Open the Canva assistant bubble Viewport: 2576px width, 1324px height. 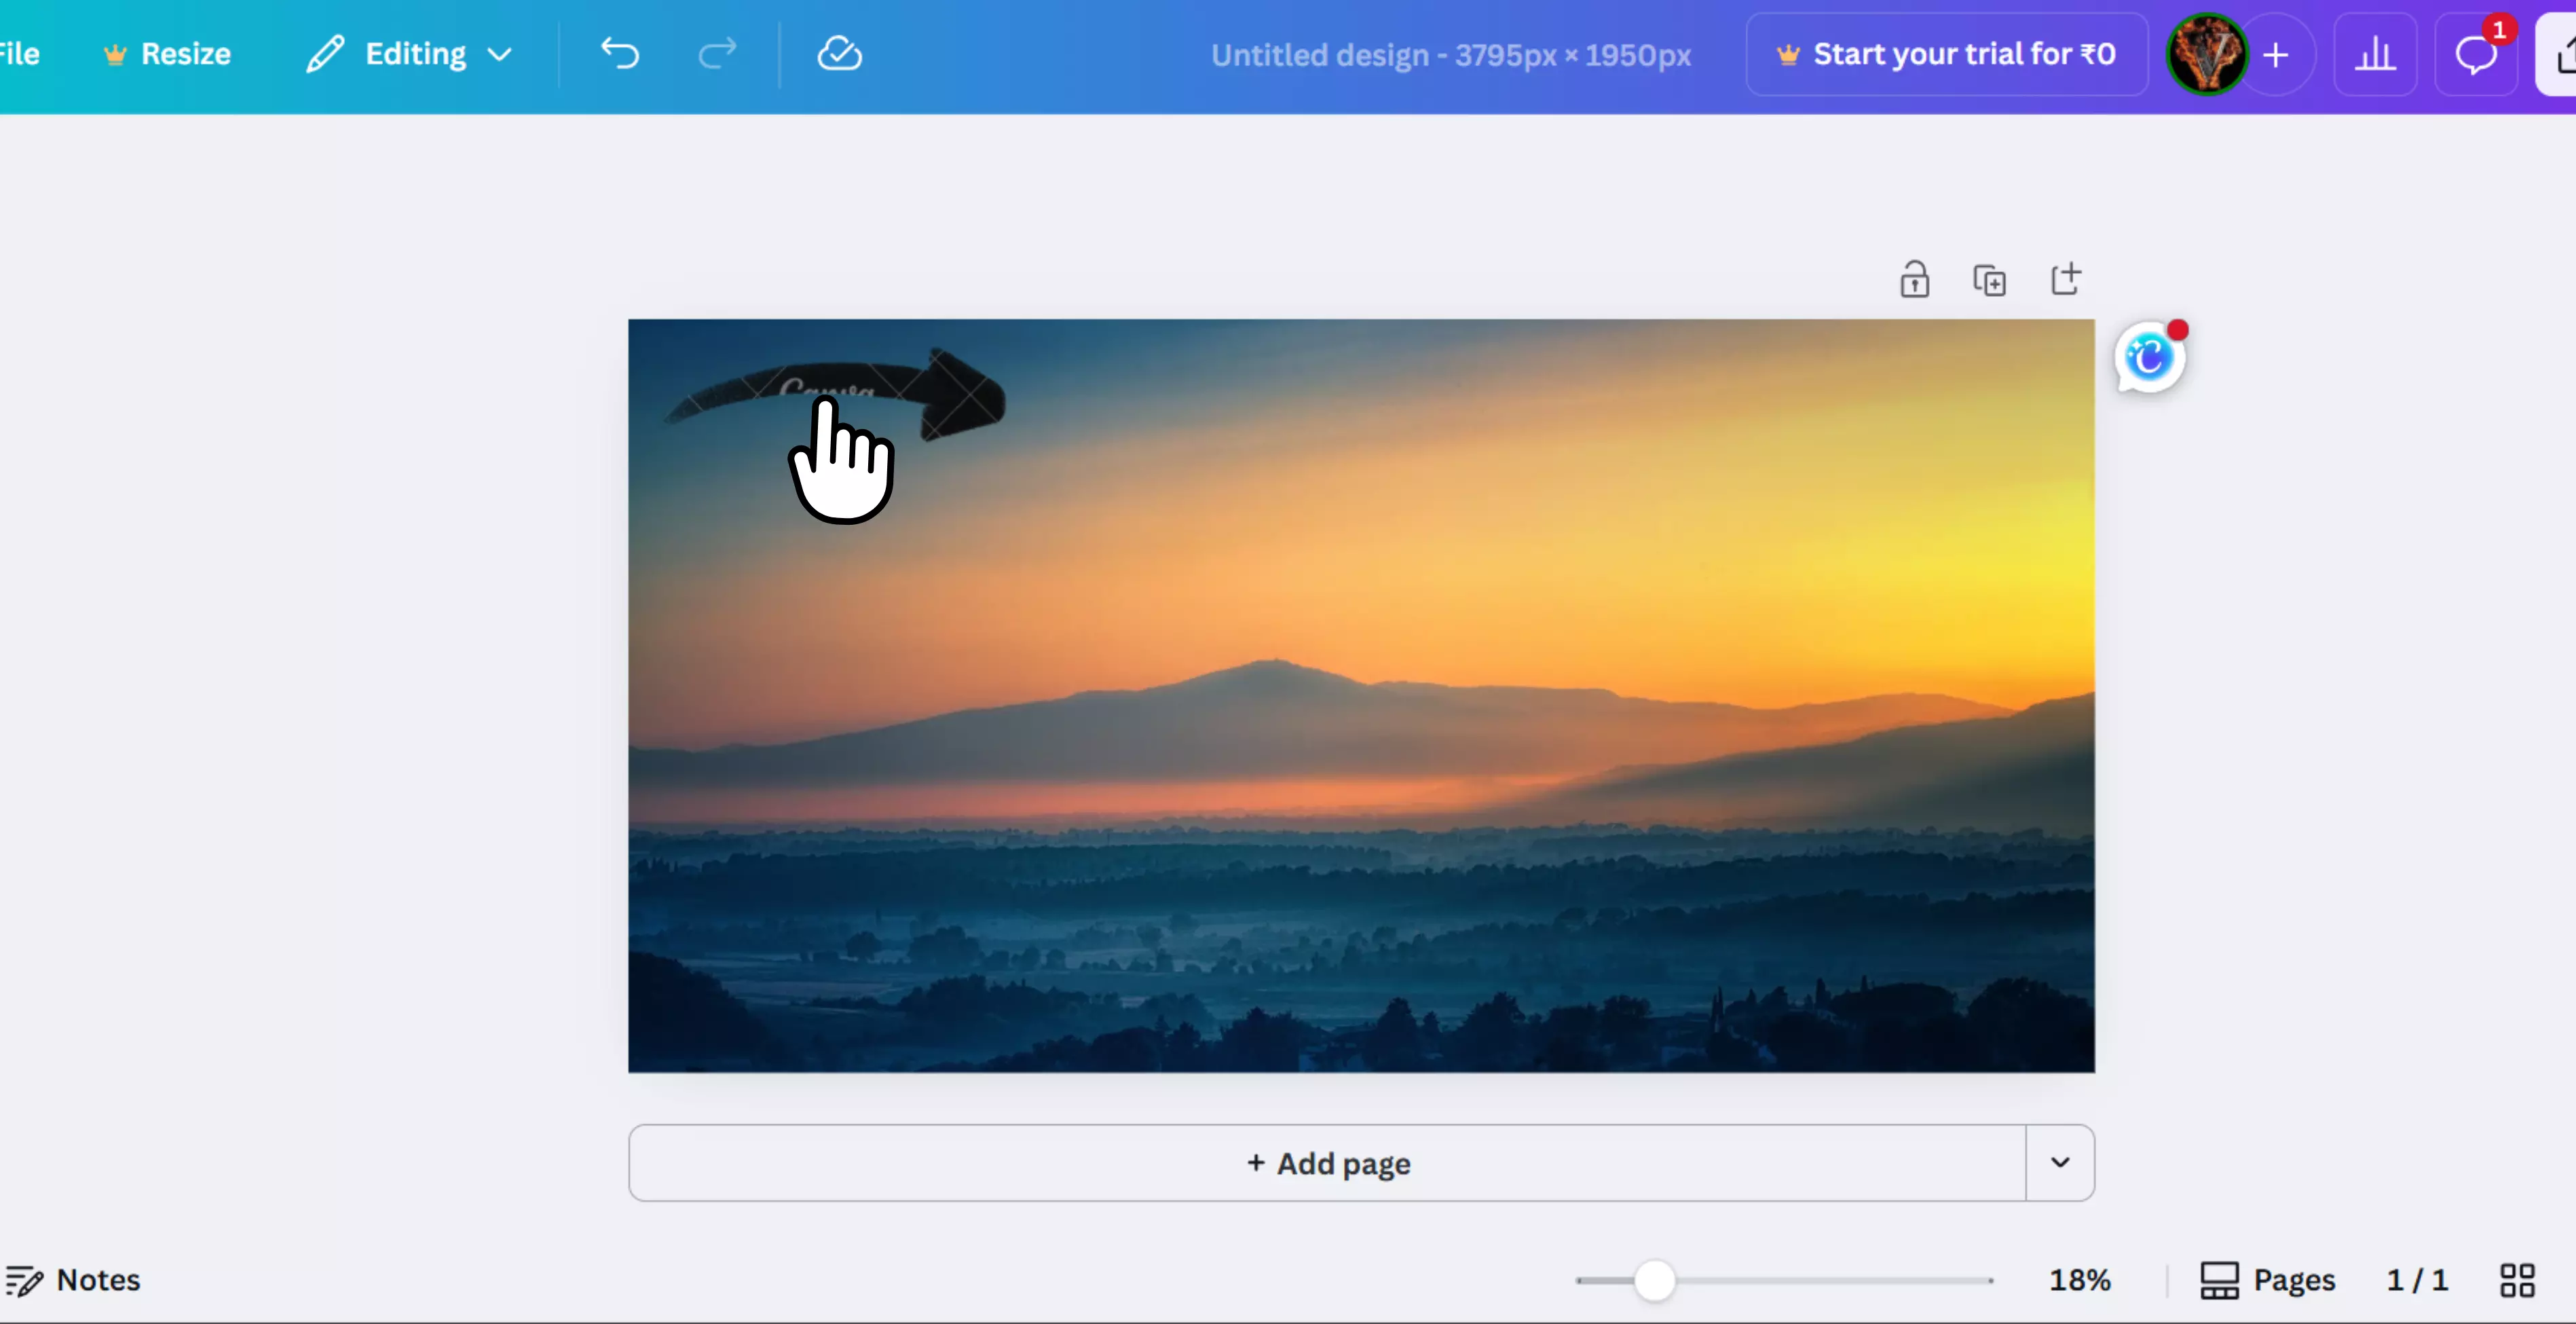point(2148,358)
